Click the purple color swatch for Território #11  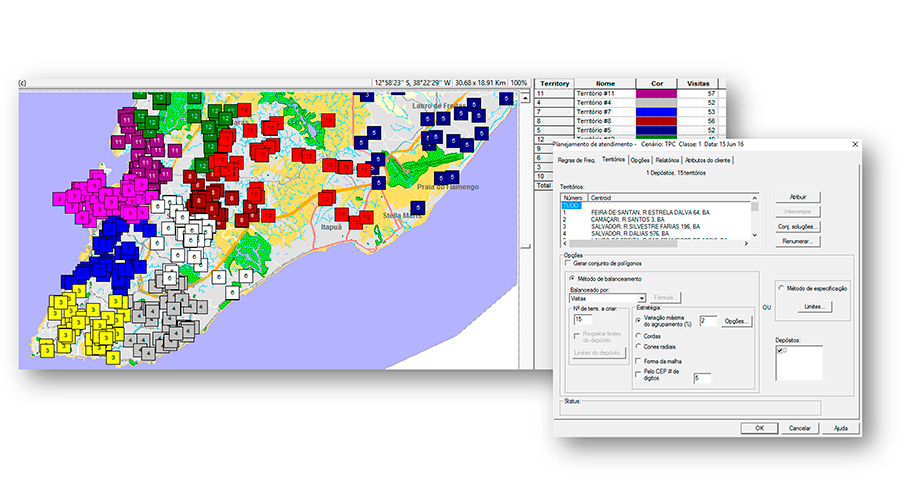coord(656,93)
